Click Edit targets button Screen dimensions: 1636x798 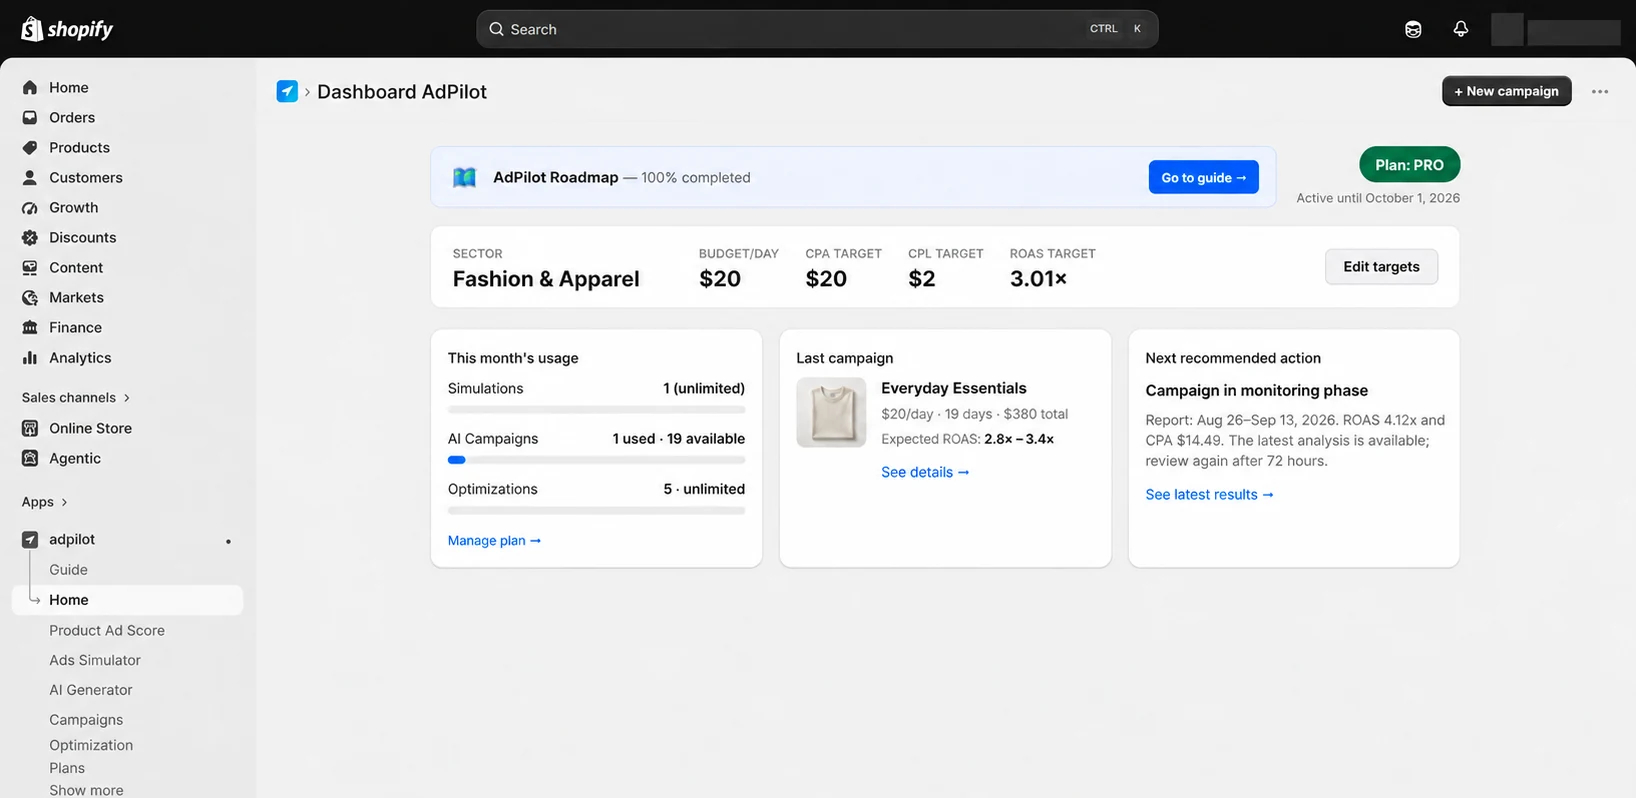coord(1381,267)
